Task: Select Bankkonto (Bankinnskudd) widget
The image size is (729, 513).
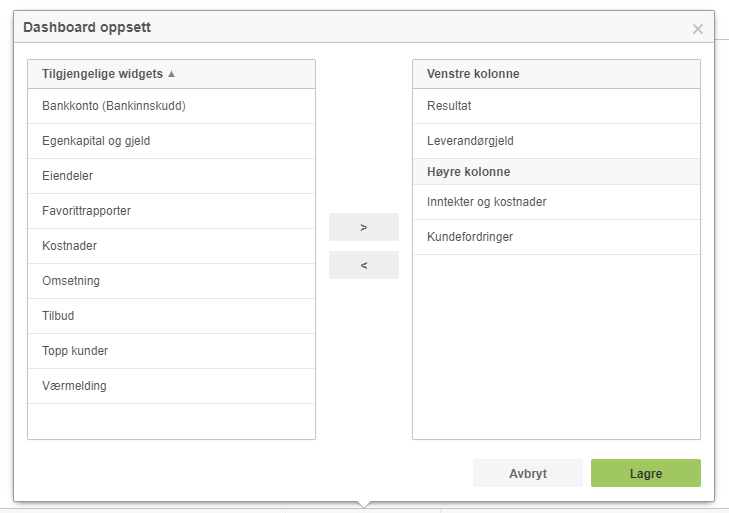Action: click(172, 106)
